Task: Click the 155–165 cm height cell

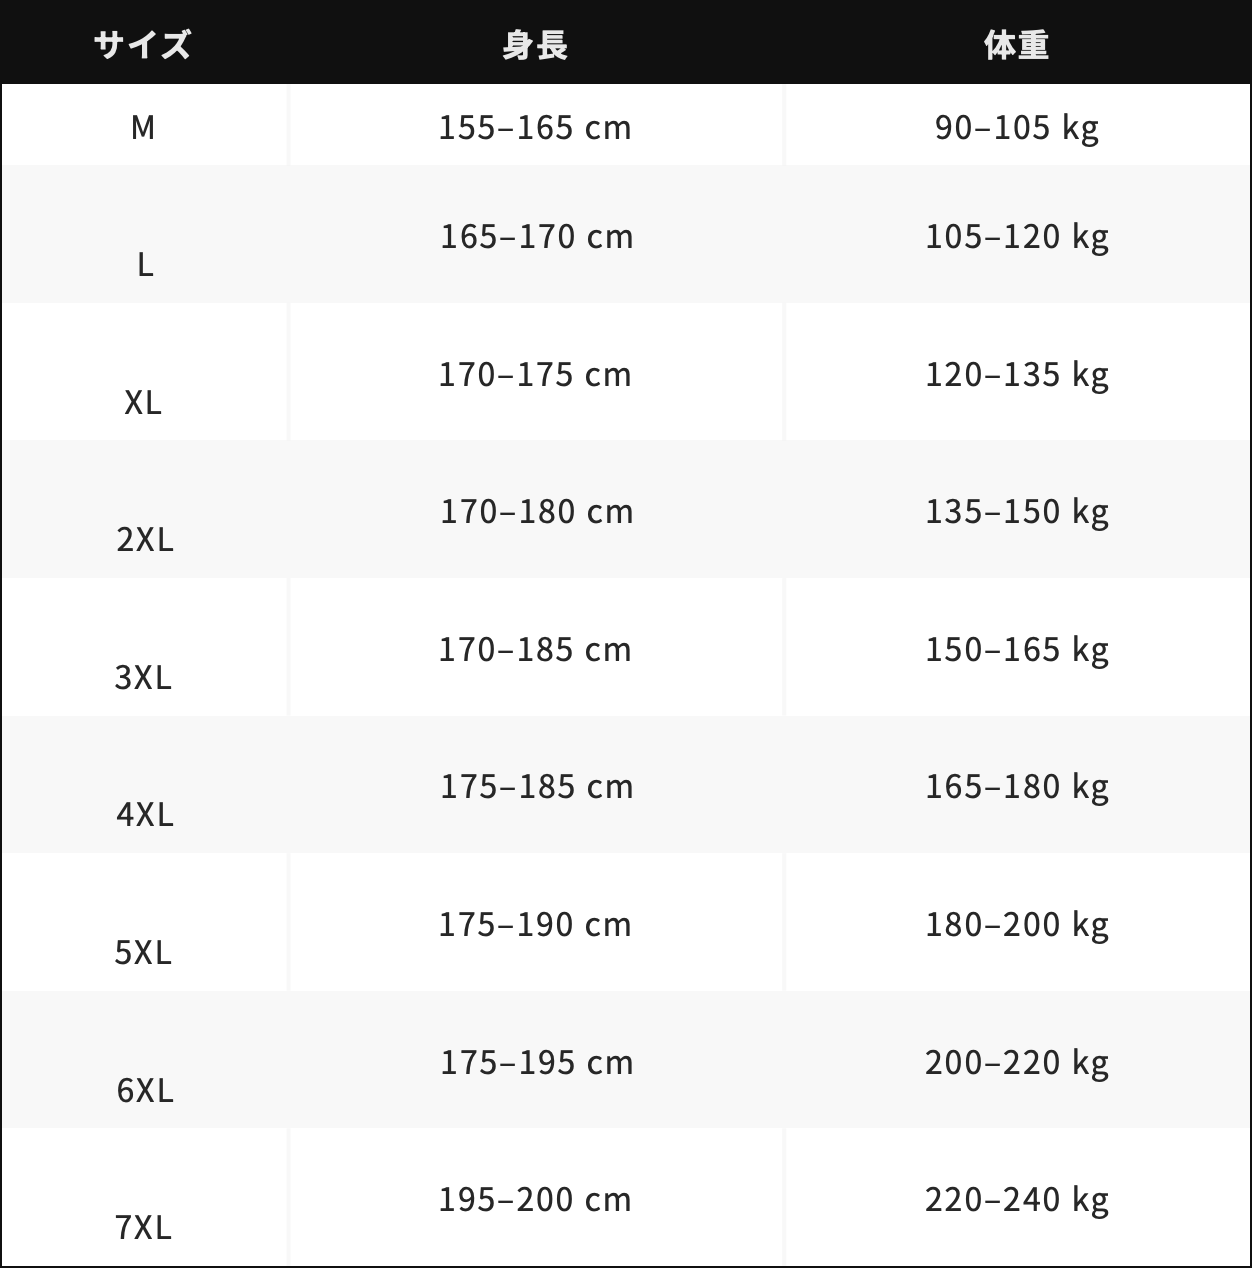Action: pos(535,127)
